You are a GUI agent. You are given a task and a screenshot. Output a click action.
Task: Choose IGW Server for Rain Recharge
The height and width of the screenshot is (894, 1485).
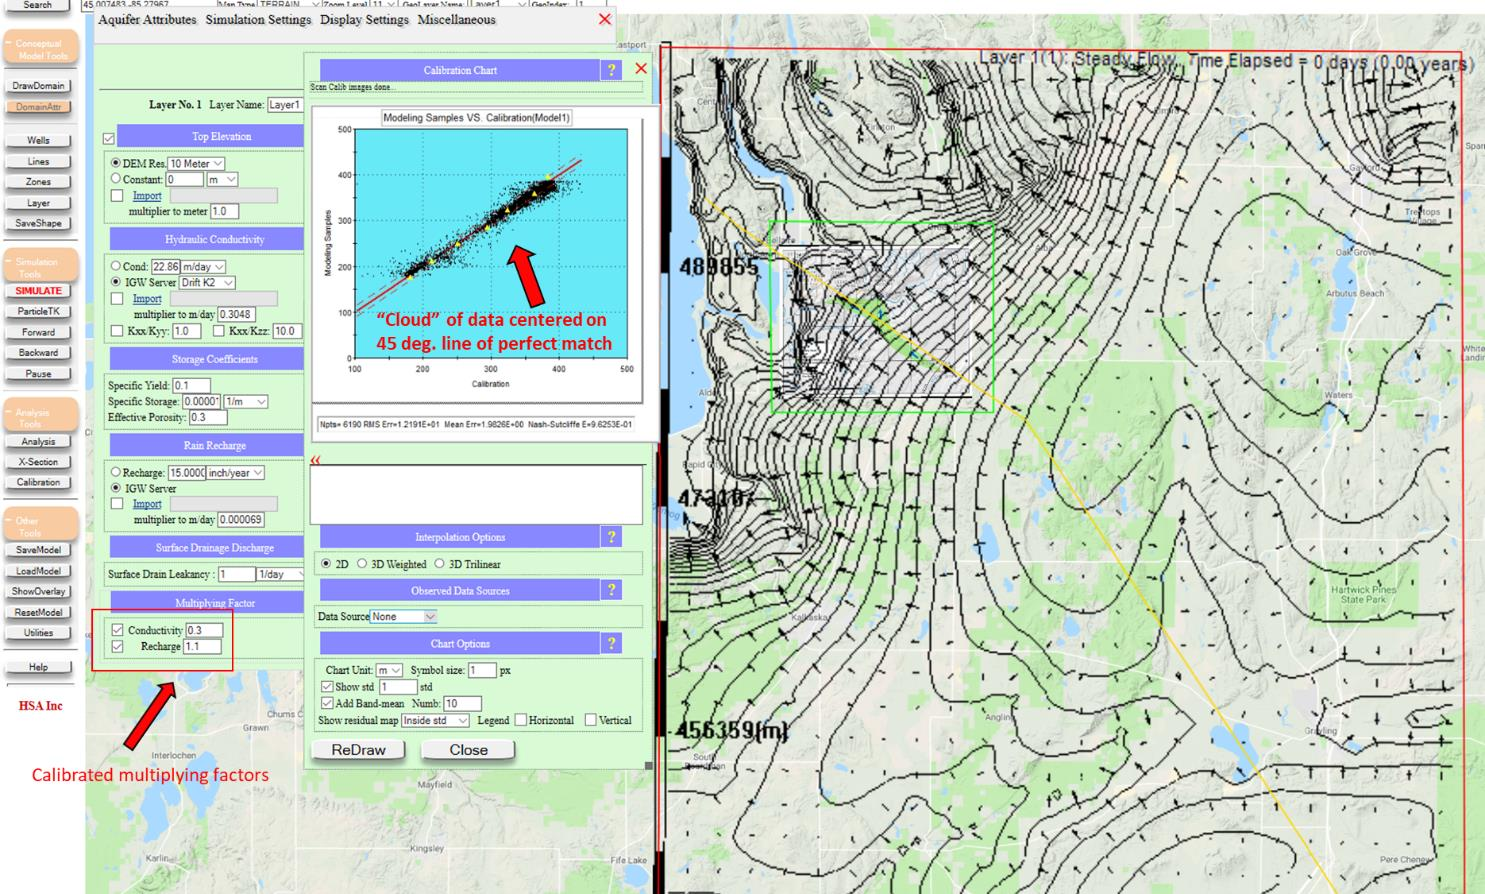point(116,488)
